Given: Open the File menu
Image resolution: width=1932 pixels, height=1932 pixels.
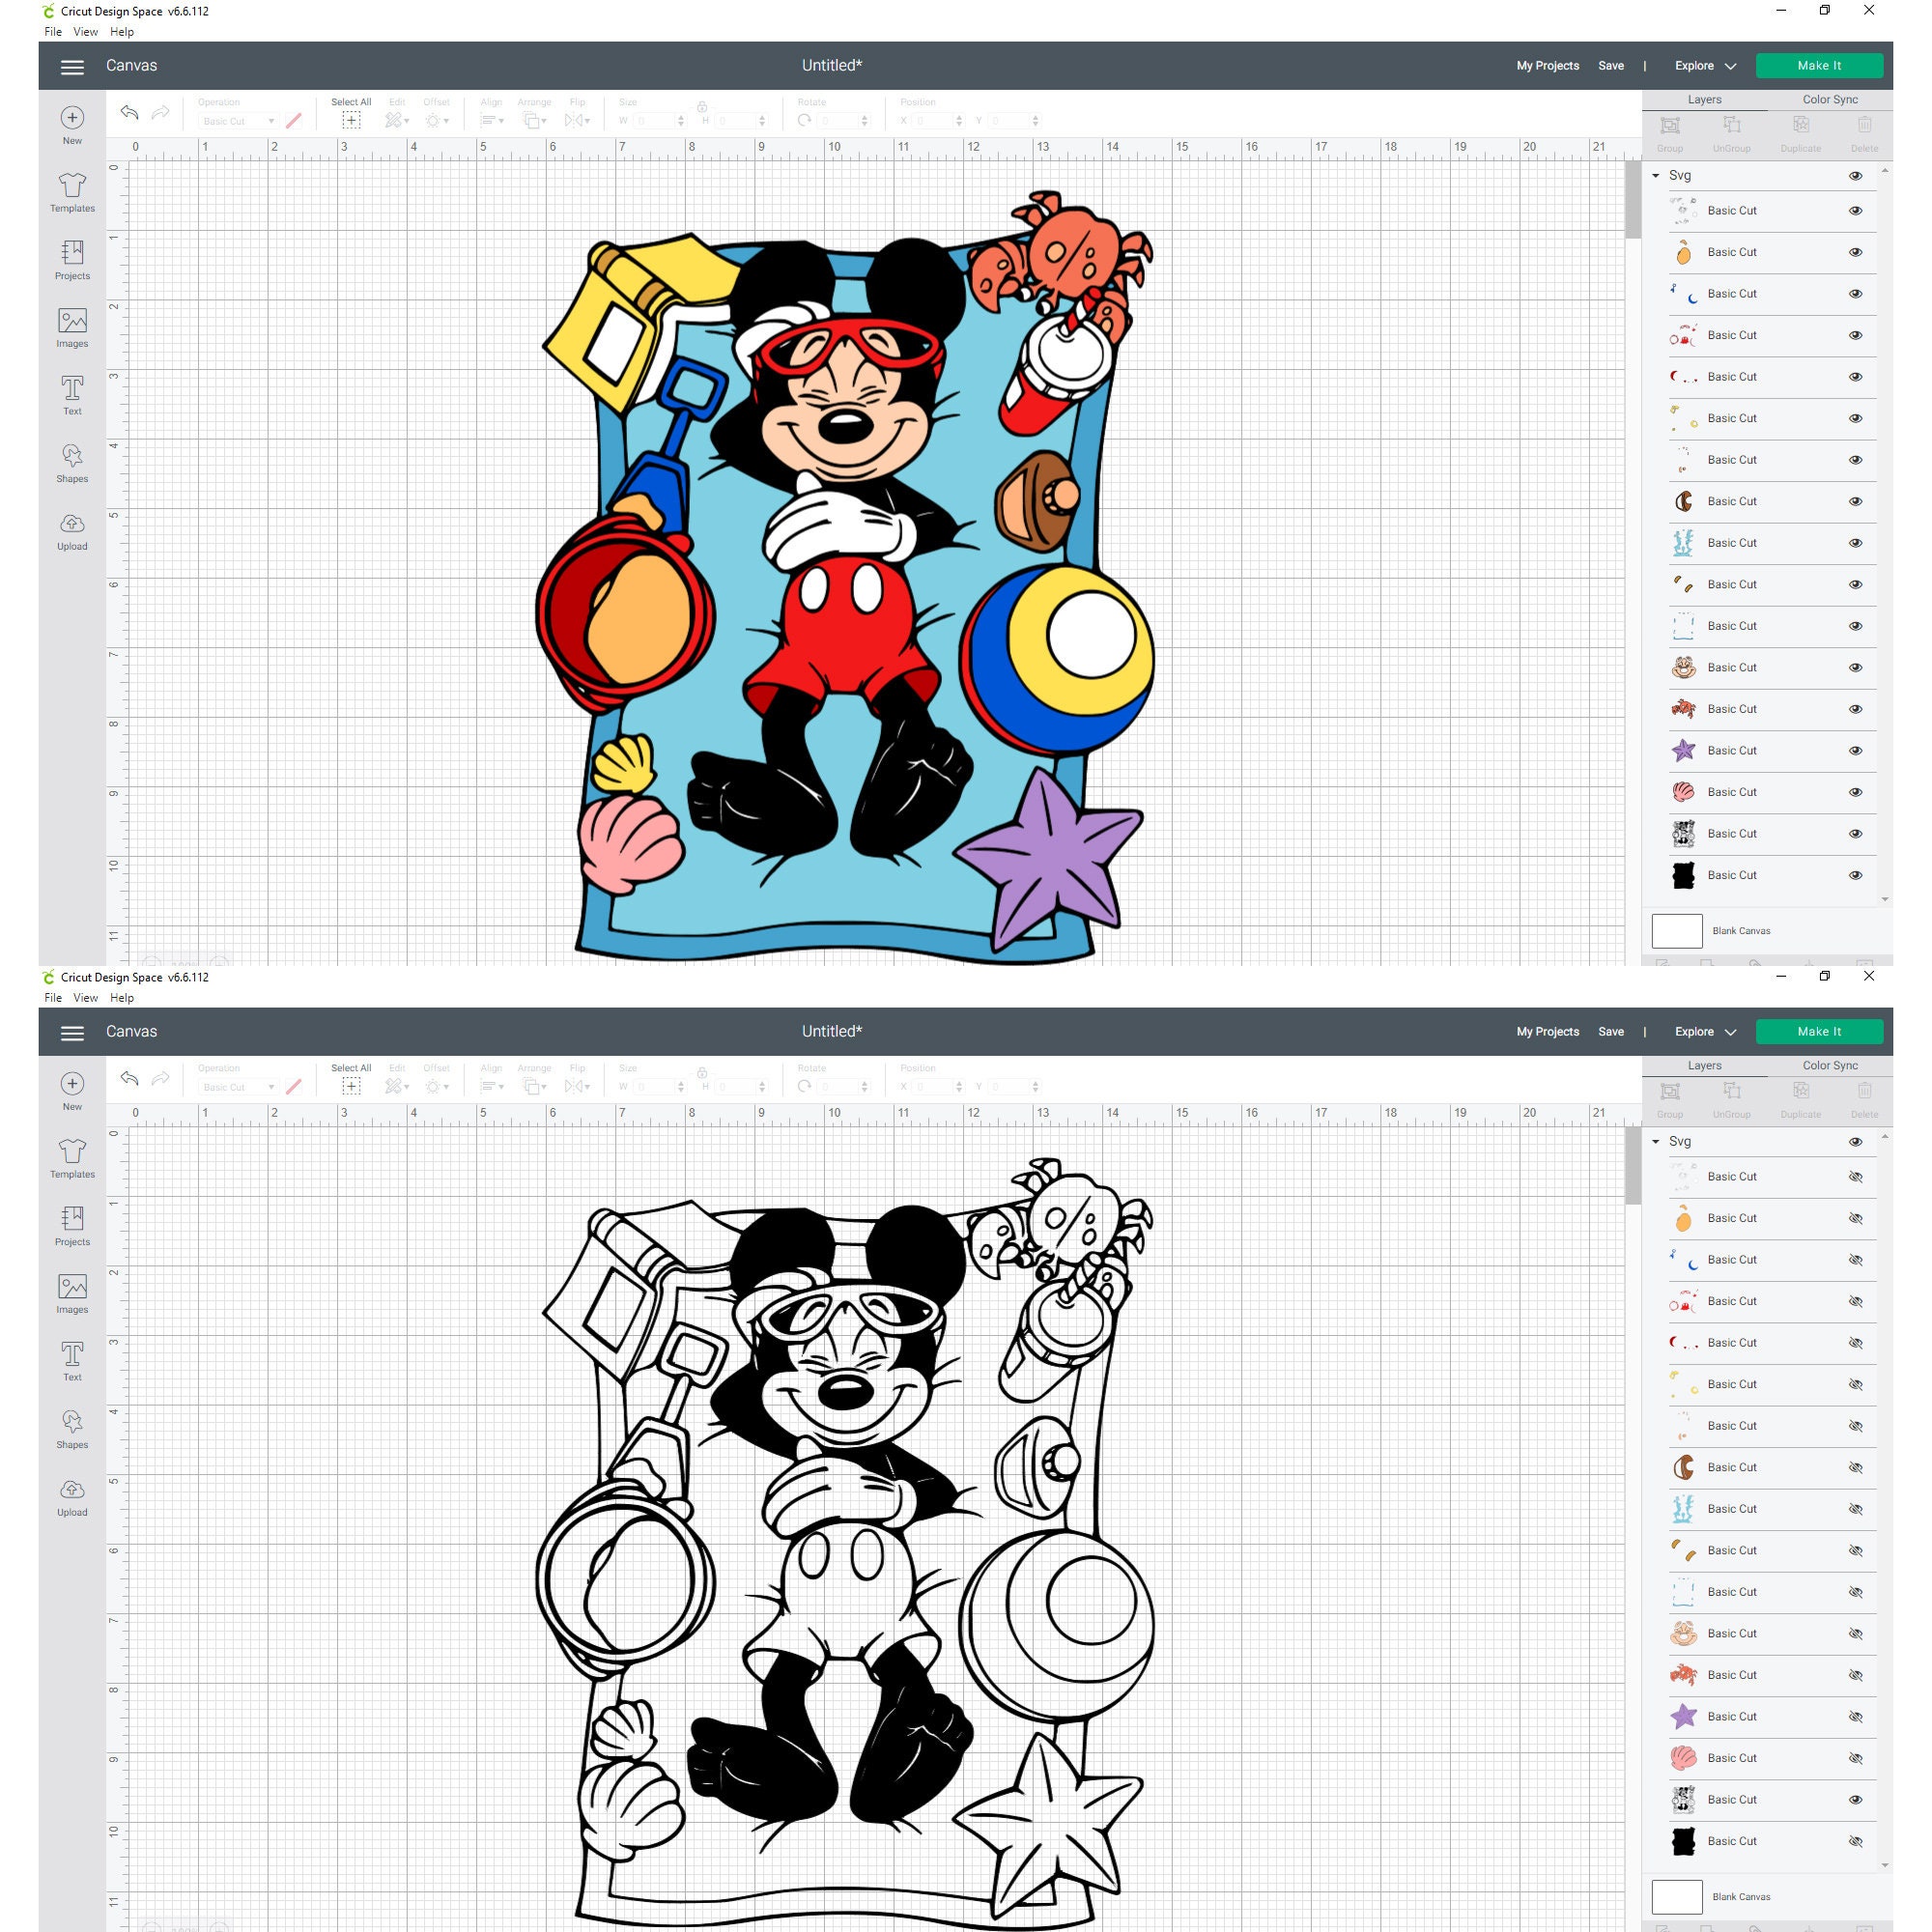Looking at the screenshot, I should (x=52, y=31).
